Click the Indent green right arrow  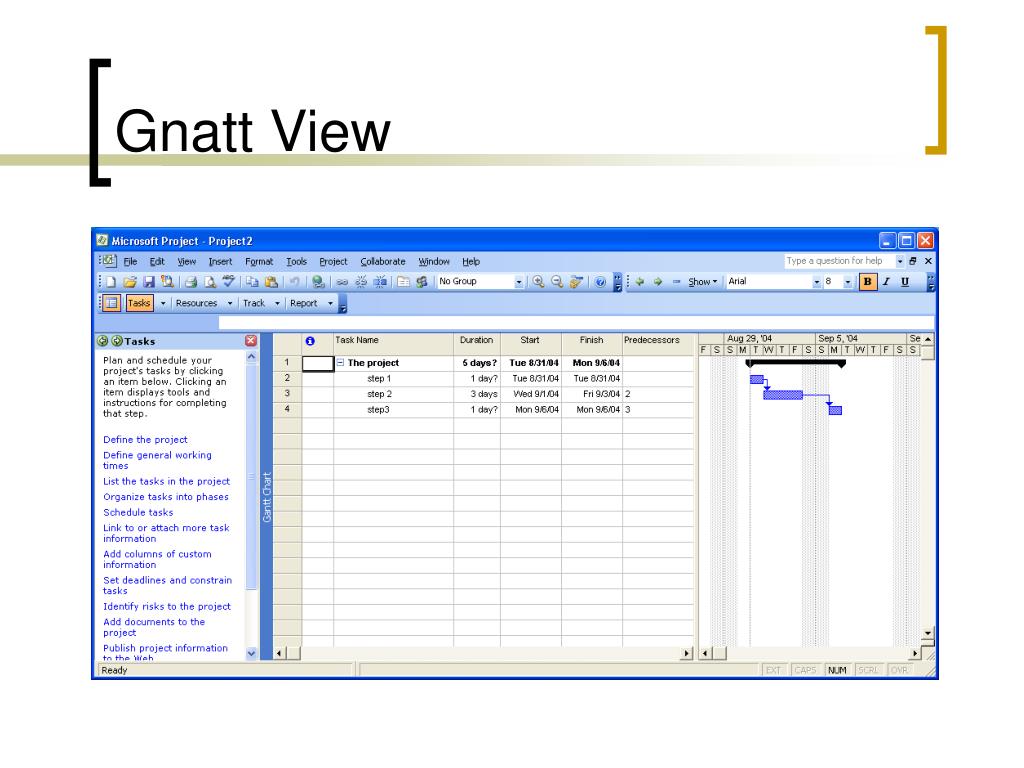(658, 281)
